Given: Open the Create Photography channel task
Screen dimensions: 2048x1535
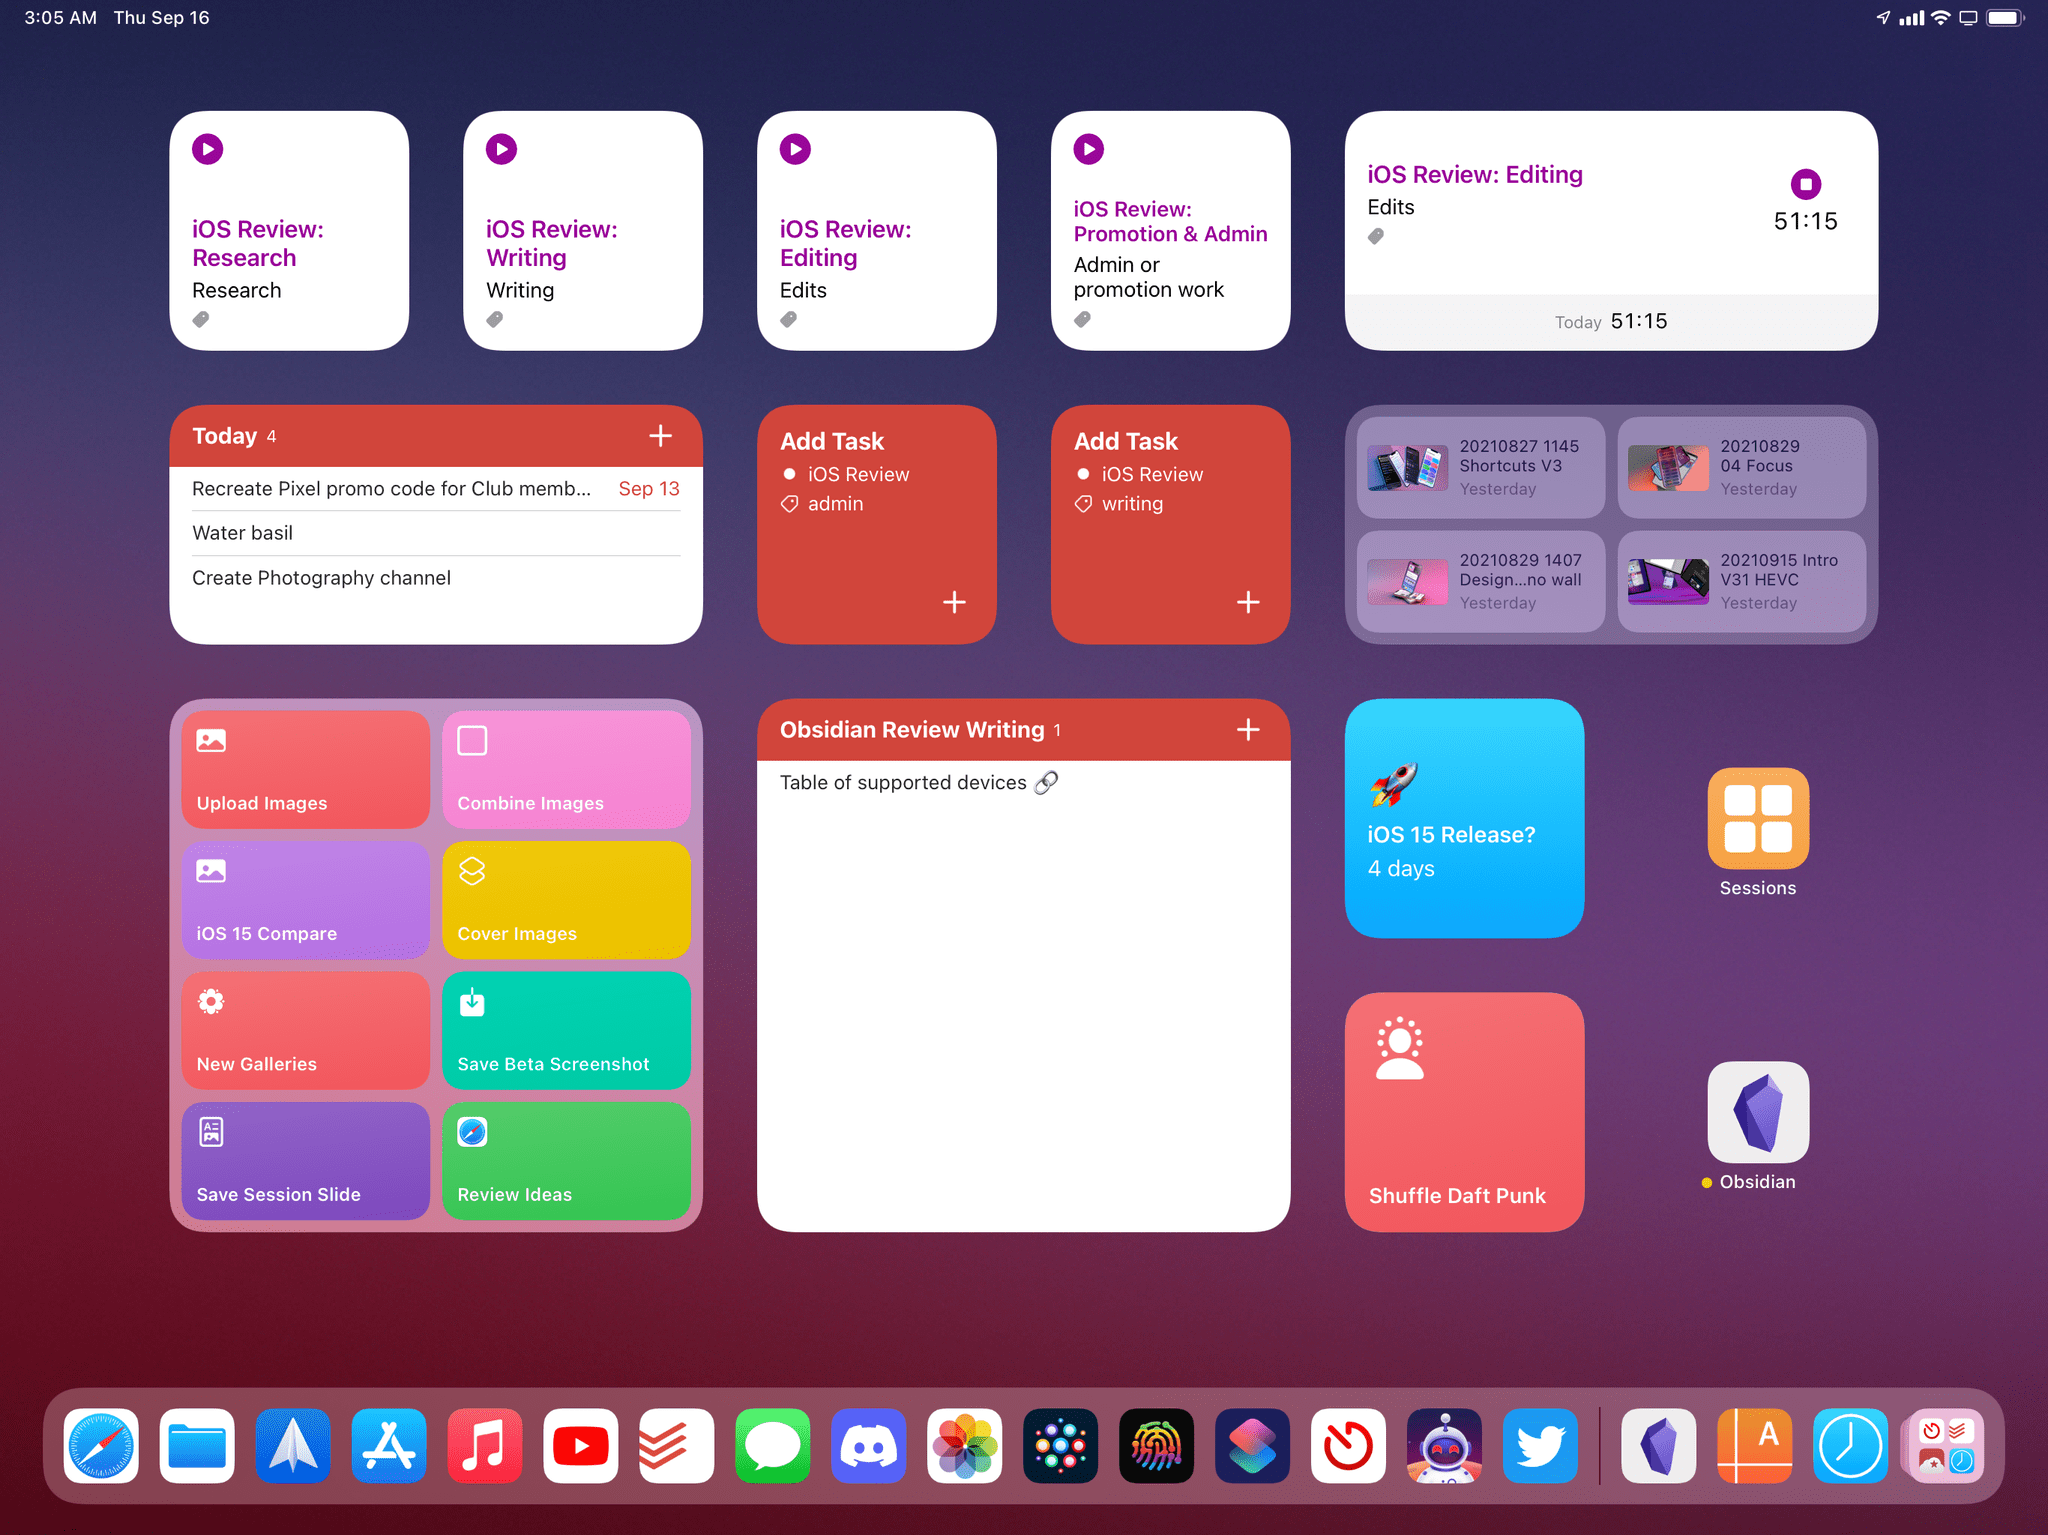Looking at the screenshot, I should [436, 578].
